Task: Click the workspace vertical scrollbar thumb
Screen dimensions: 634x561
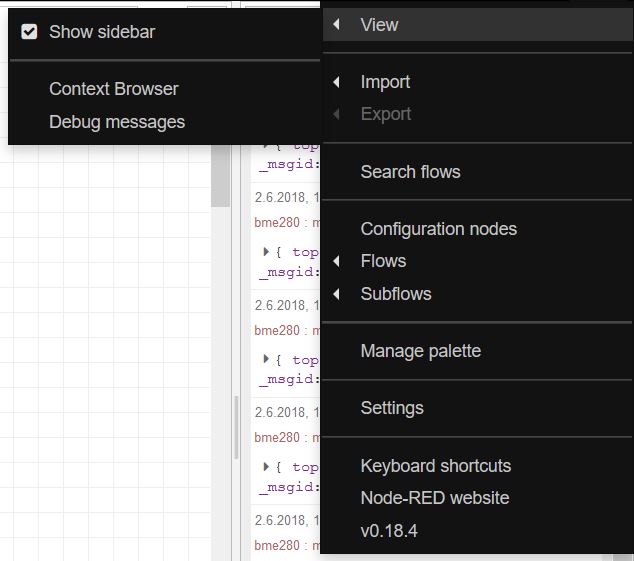Action: [x=220, y=176]
